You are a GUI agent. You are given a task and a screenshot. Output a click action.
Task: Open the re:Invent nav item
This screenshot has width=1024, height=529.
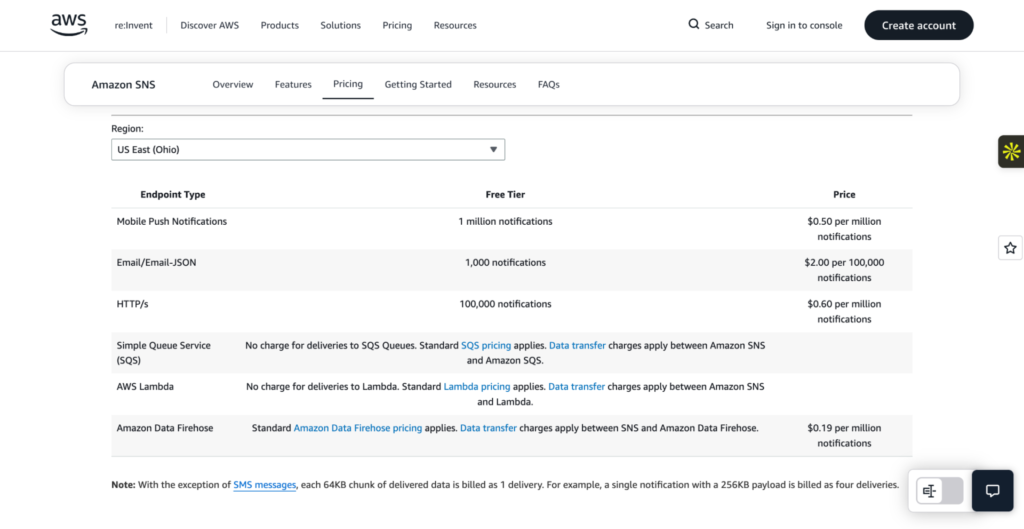click(133, 25)
